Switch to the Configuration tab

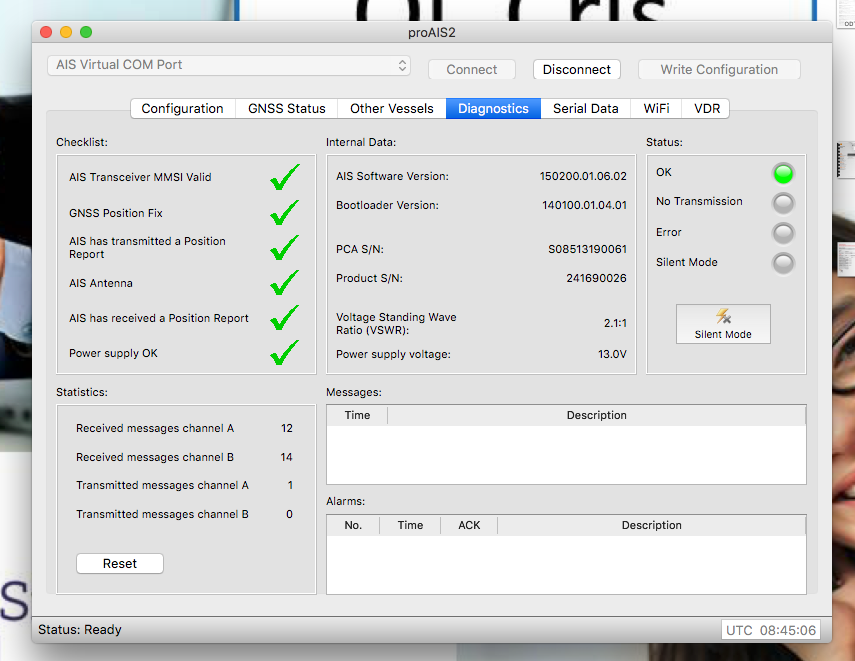pyautogui.click(x=183, y=109)
